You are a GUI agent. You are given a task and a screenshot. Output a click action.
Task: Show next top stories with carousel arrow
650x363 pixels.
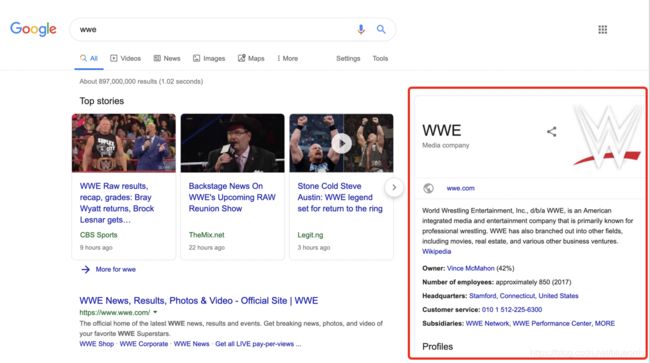394,188
